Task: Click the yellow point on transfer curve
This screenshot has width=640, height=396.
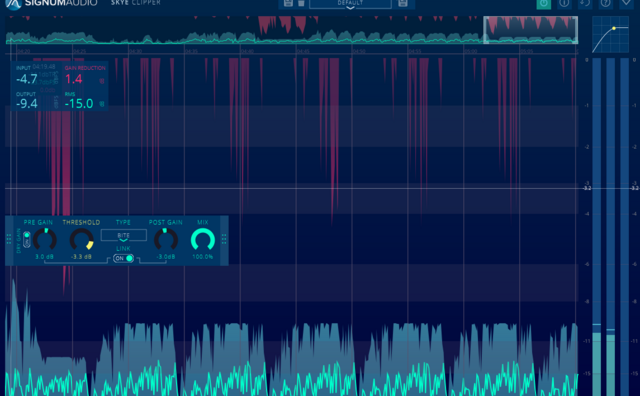Action: pos(613,29)
